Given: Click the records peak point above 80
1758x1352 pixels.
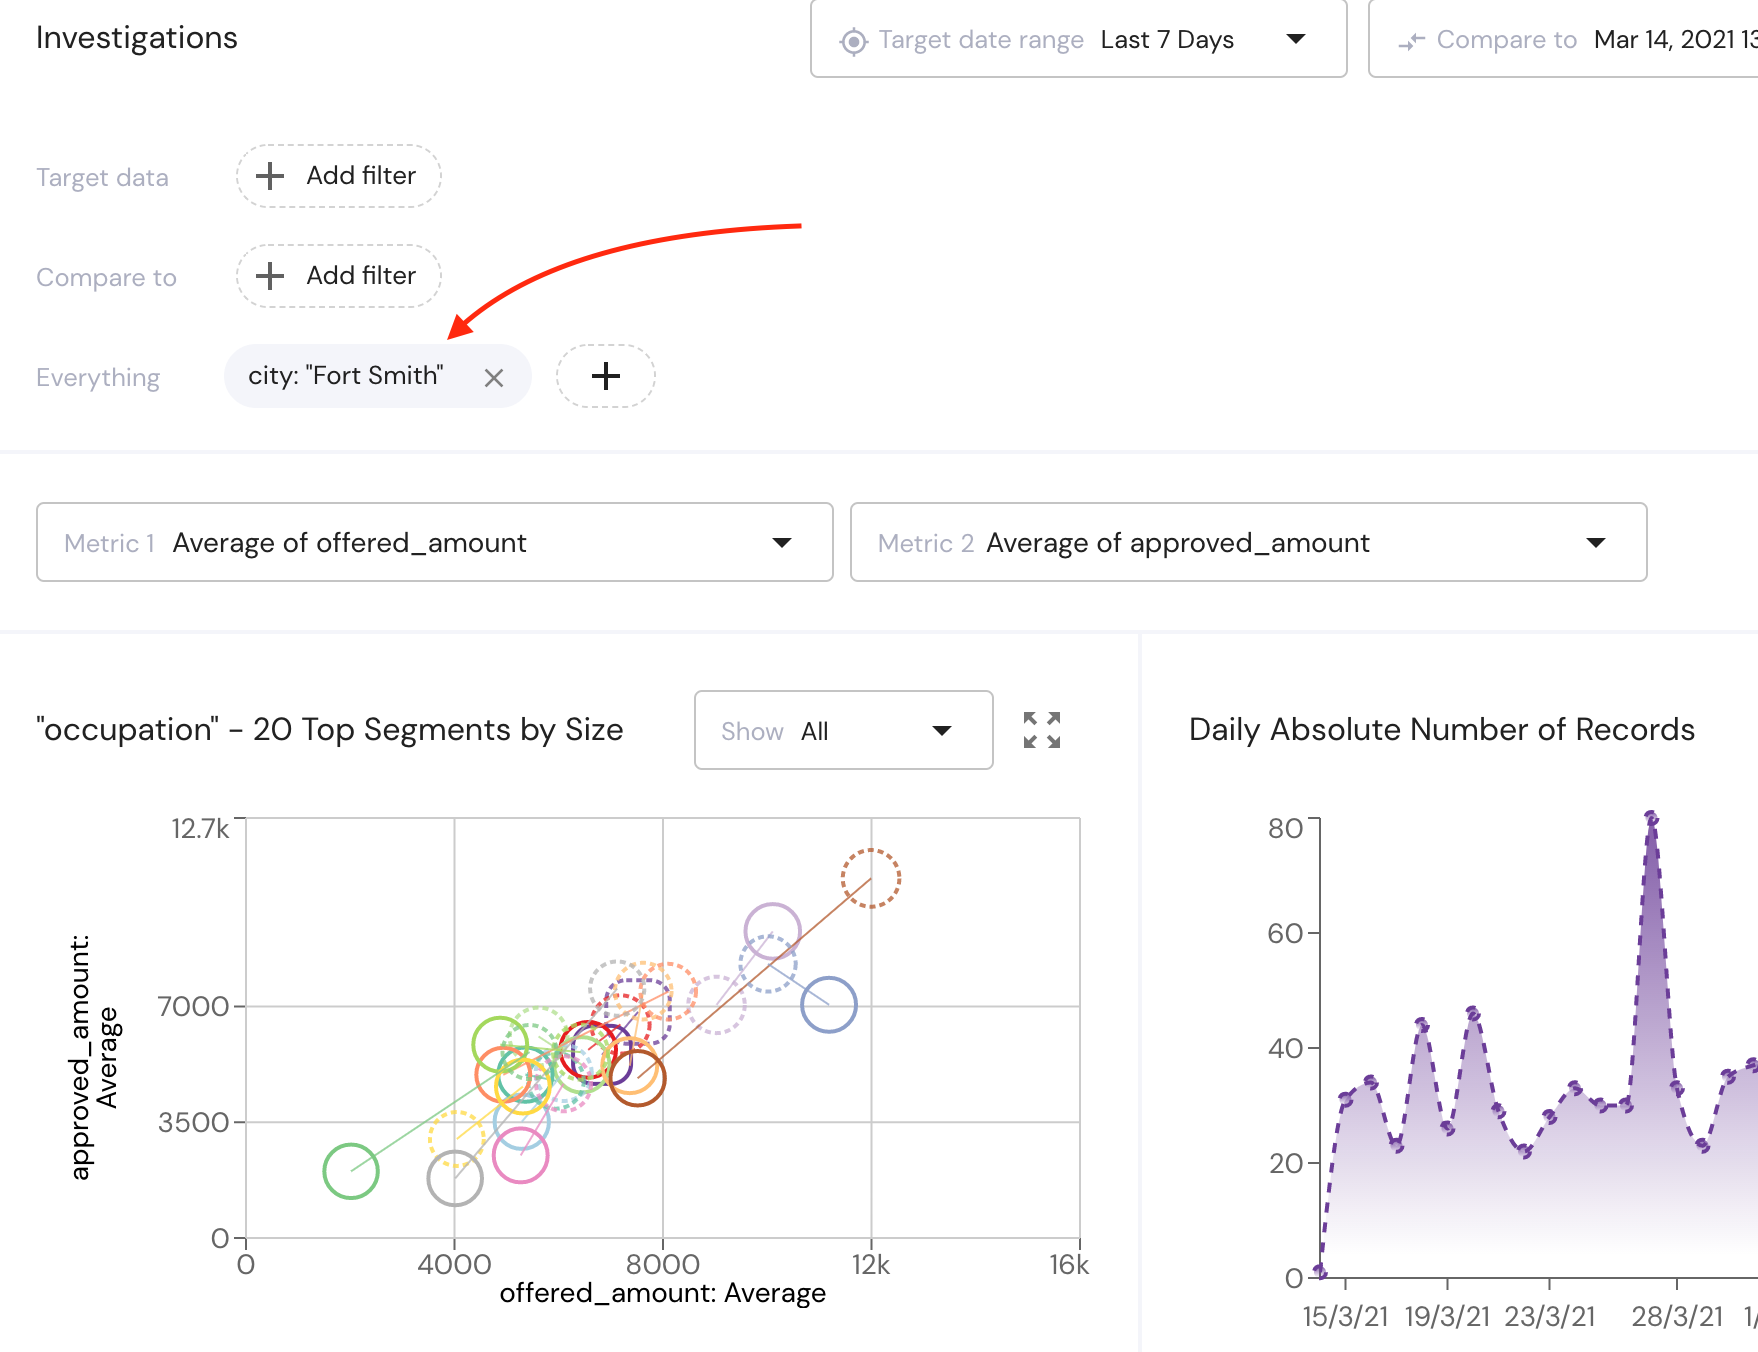Looking at the screenshot, I should (x=1651, y=818).
